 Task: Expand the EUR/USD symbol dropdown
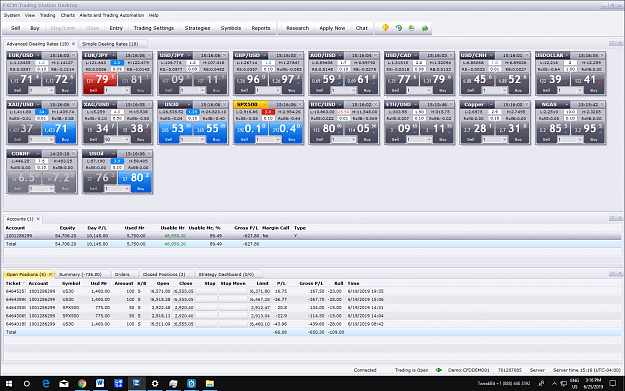[x=38, y=55]
